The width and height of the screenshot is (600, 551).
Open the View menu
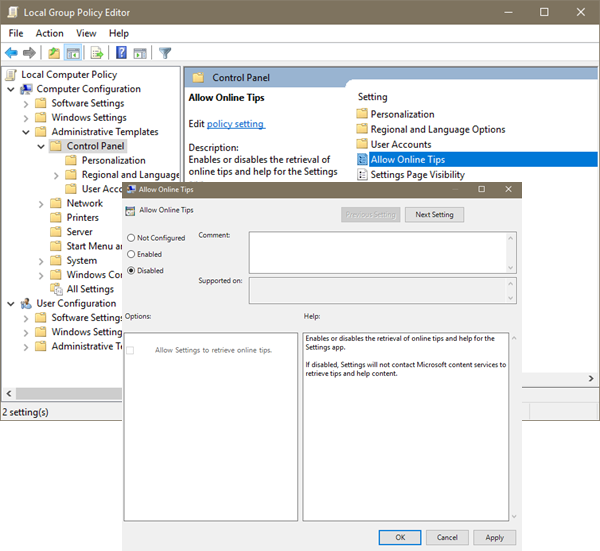(86, 33)
